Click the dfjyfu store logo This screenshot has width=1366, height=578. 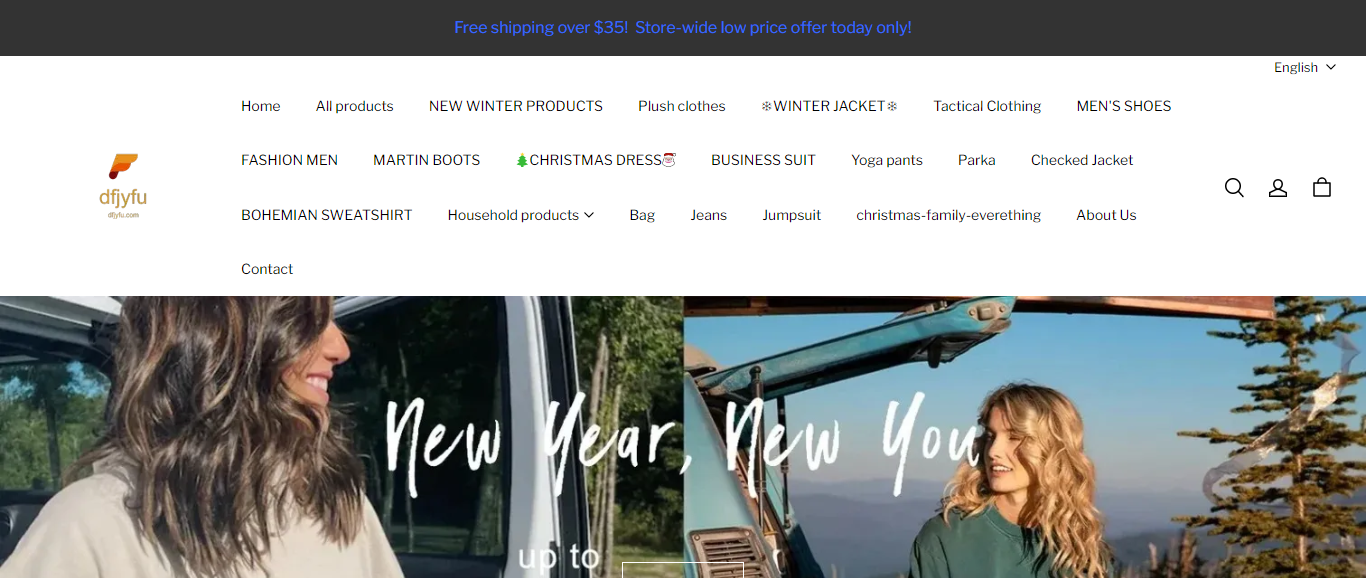[x=123, y=186]
